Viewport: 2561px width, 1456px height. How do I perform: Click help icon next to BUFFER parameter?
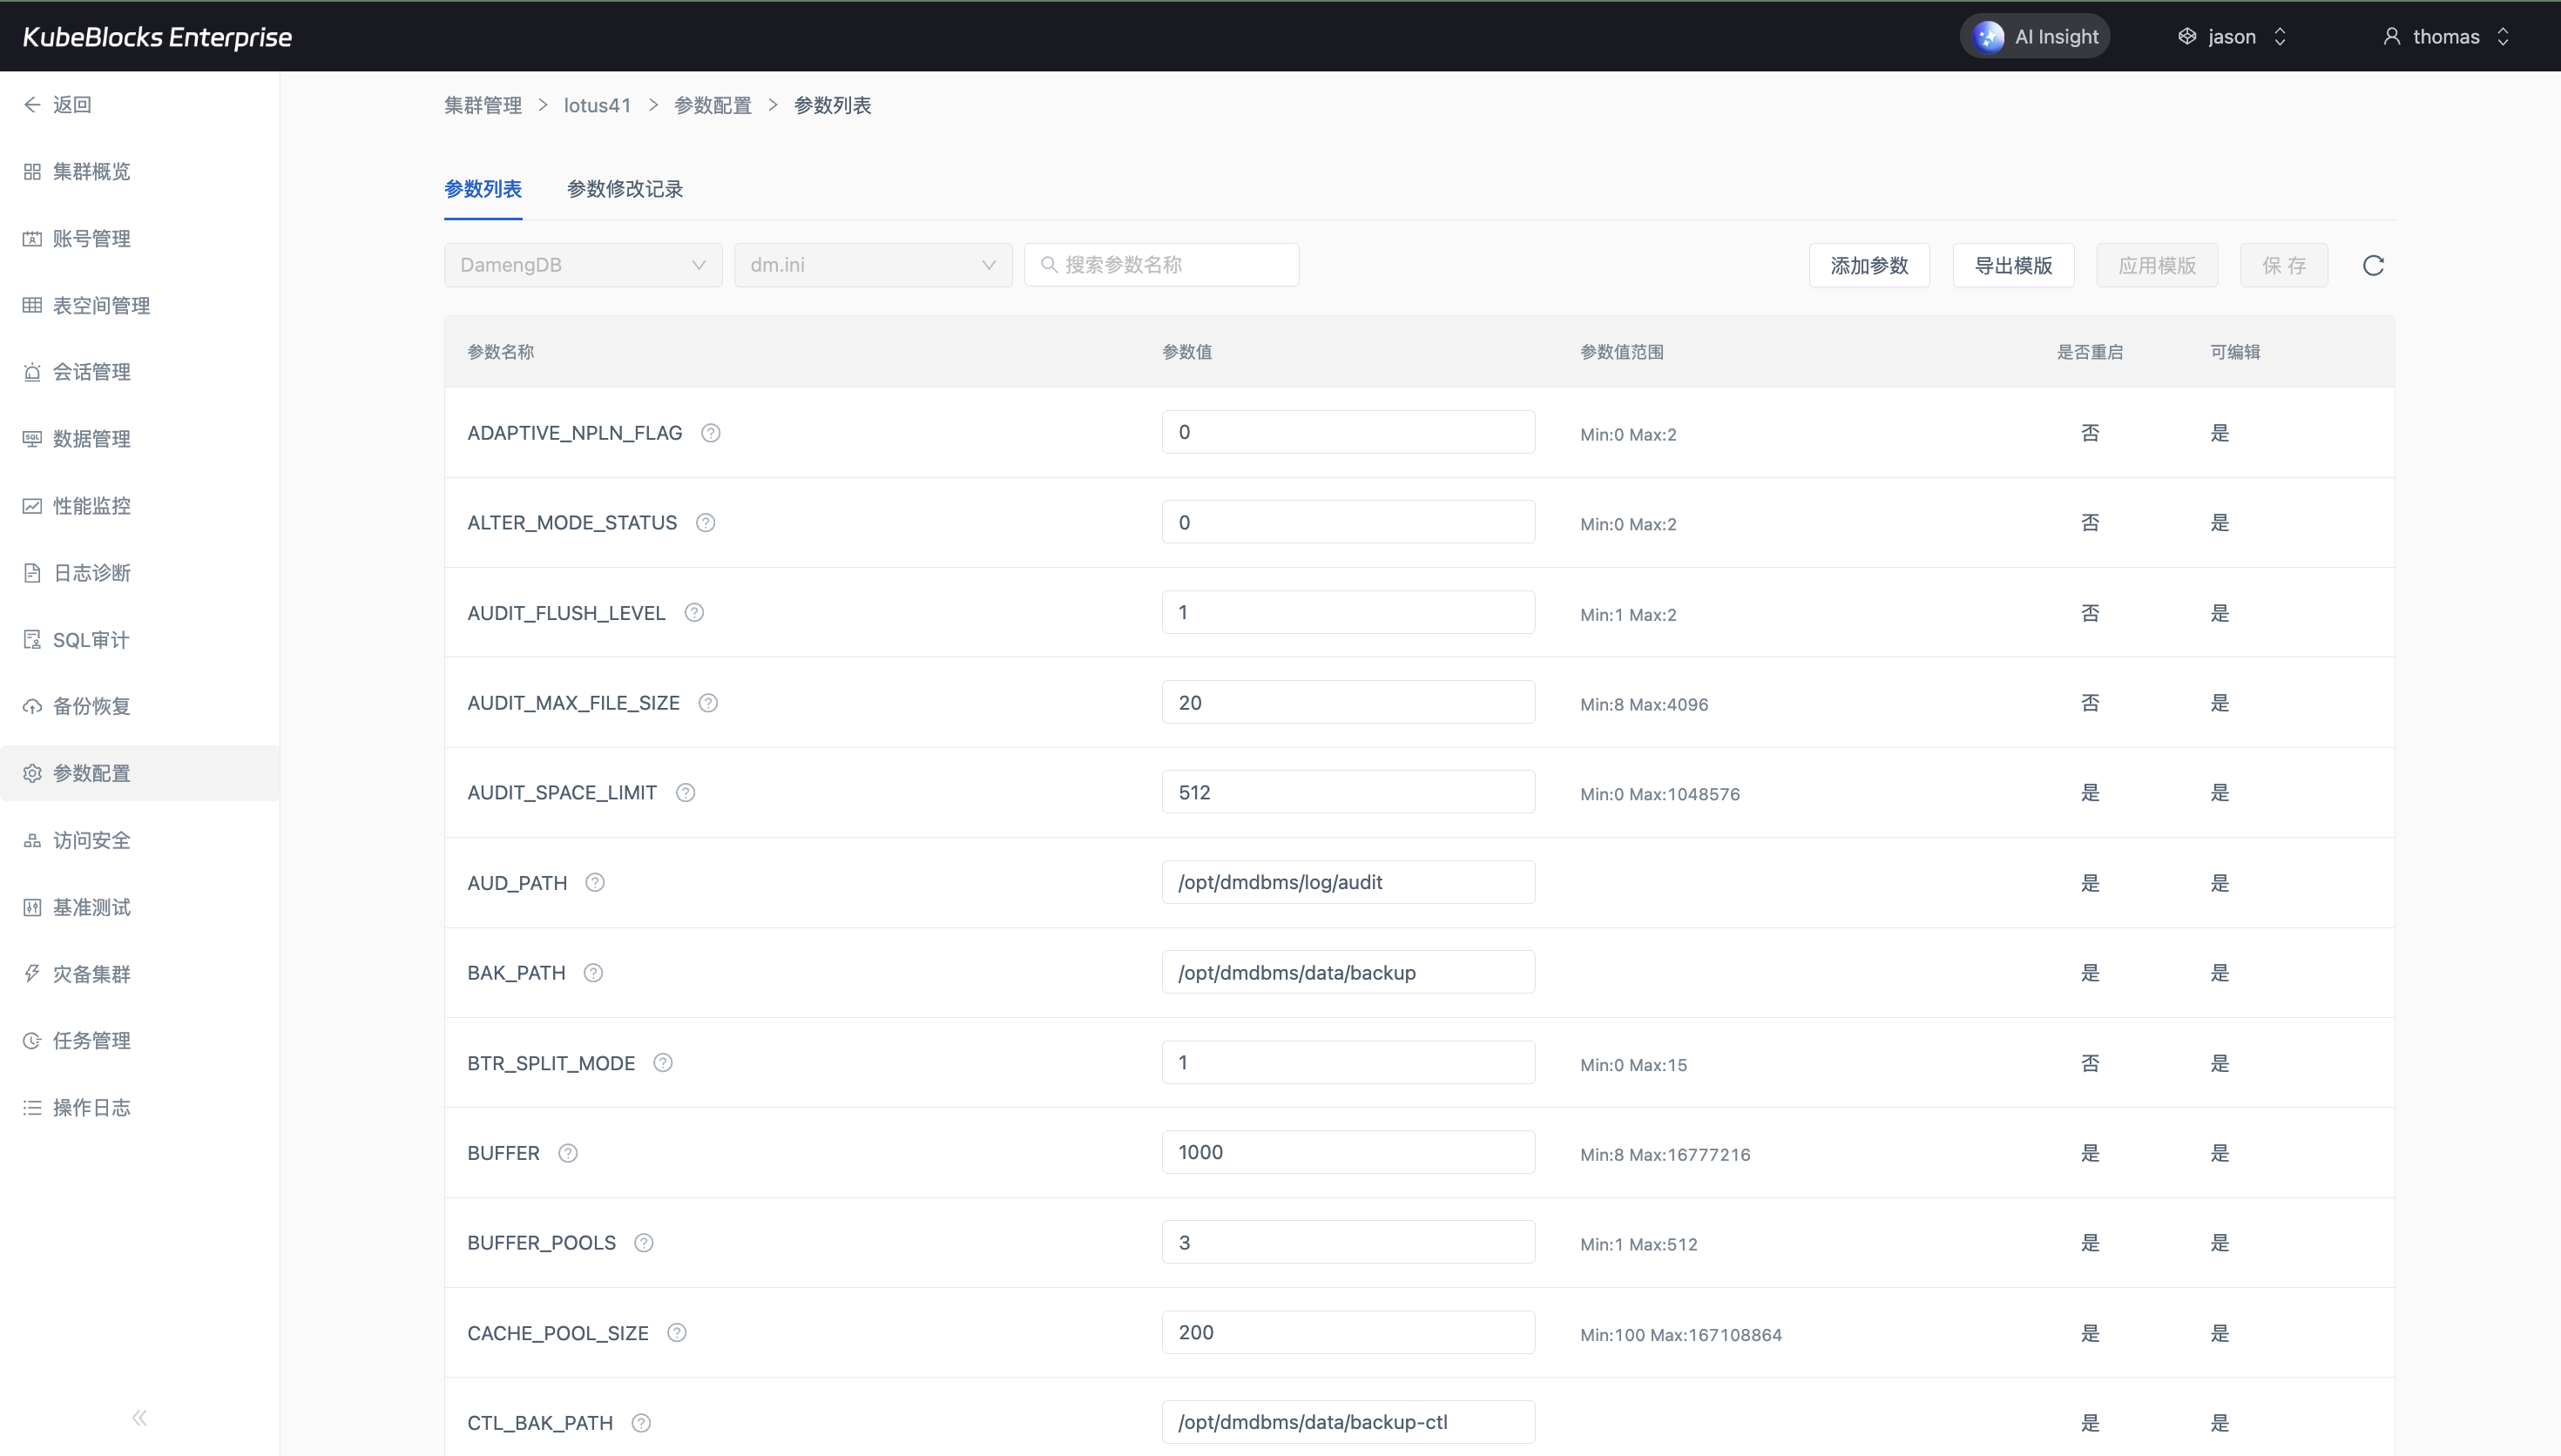click(568, 1153)
